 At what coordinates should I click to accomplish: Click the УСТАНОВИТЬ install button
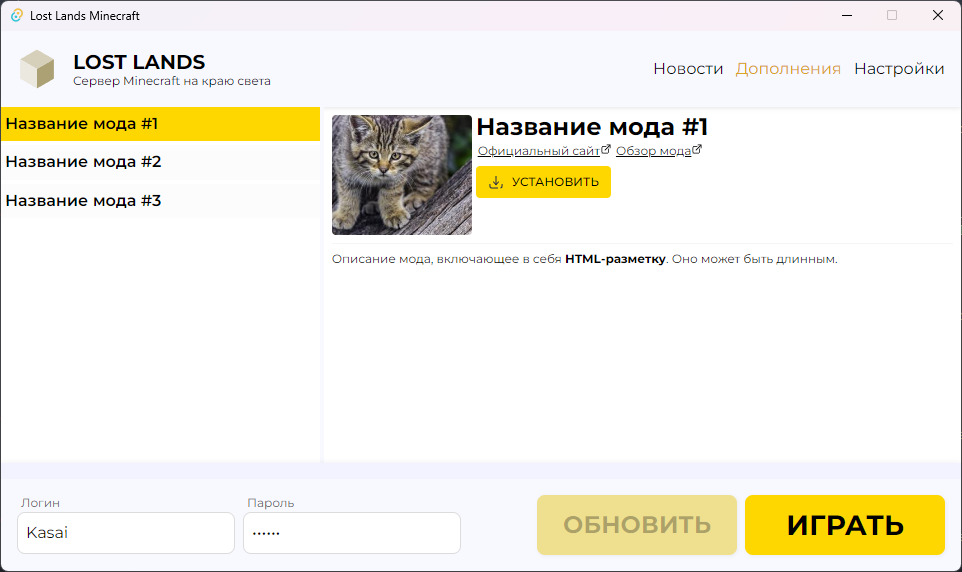(x=543, y=182)
